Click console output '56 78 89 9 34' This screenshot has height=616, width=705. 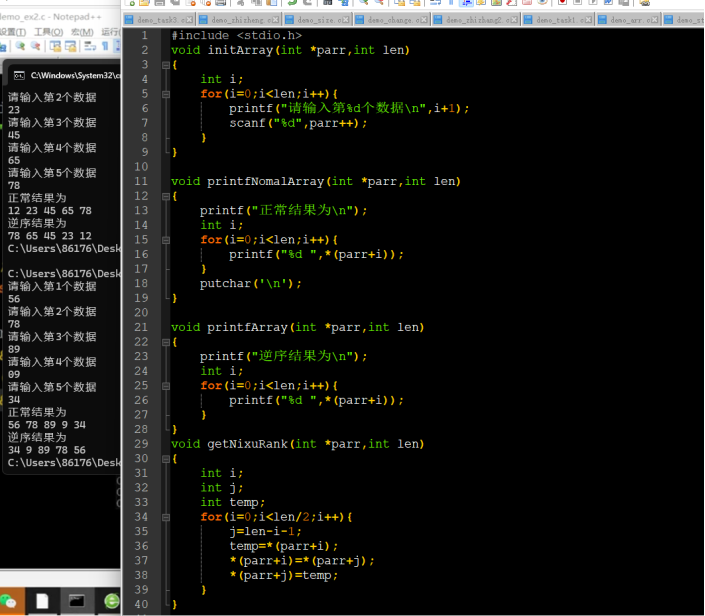[47, 424]
